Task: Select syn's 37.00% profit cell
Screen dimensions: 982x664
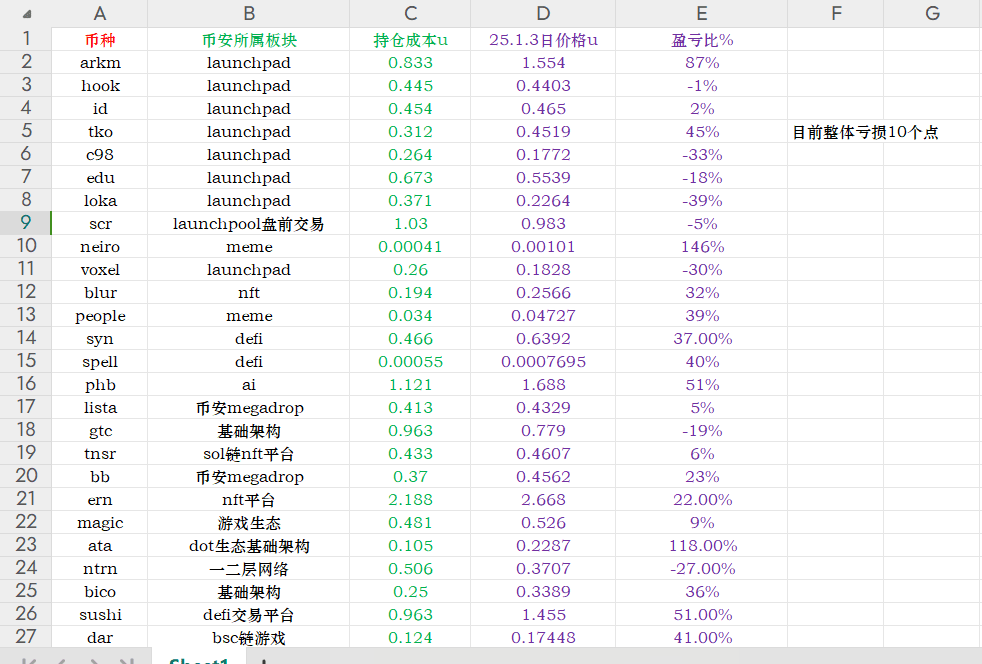Action: [x=701, y=338]
